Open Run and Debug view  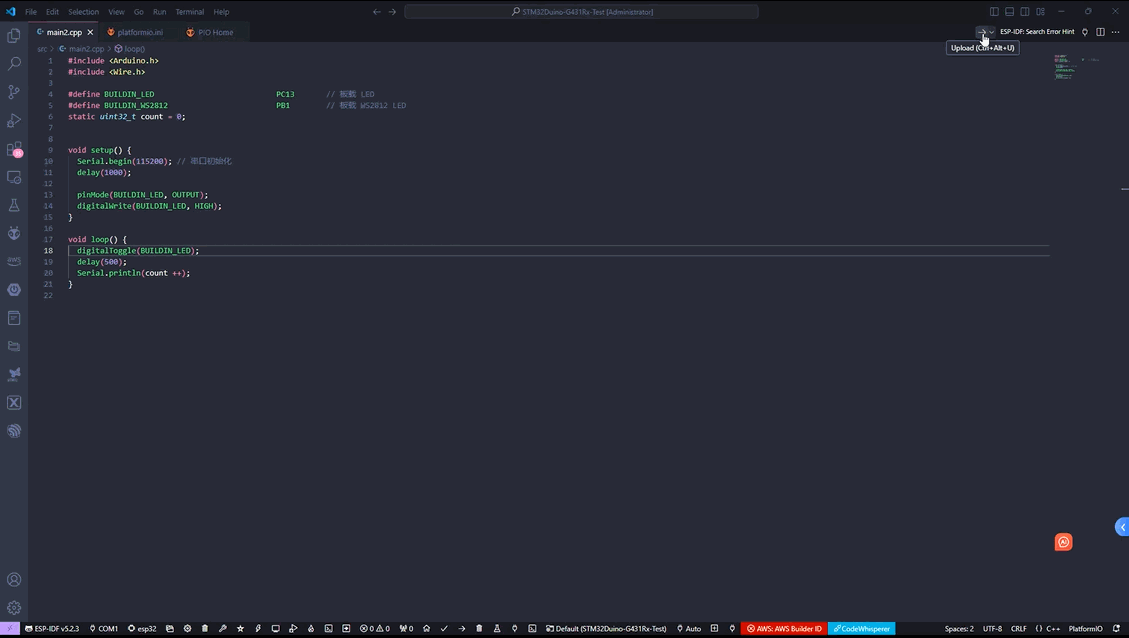pos(14,120)
